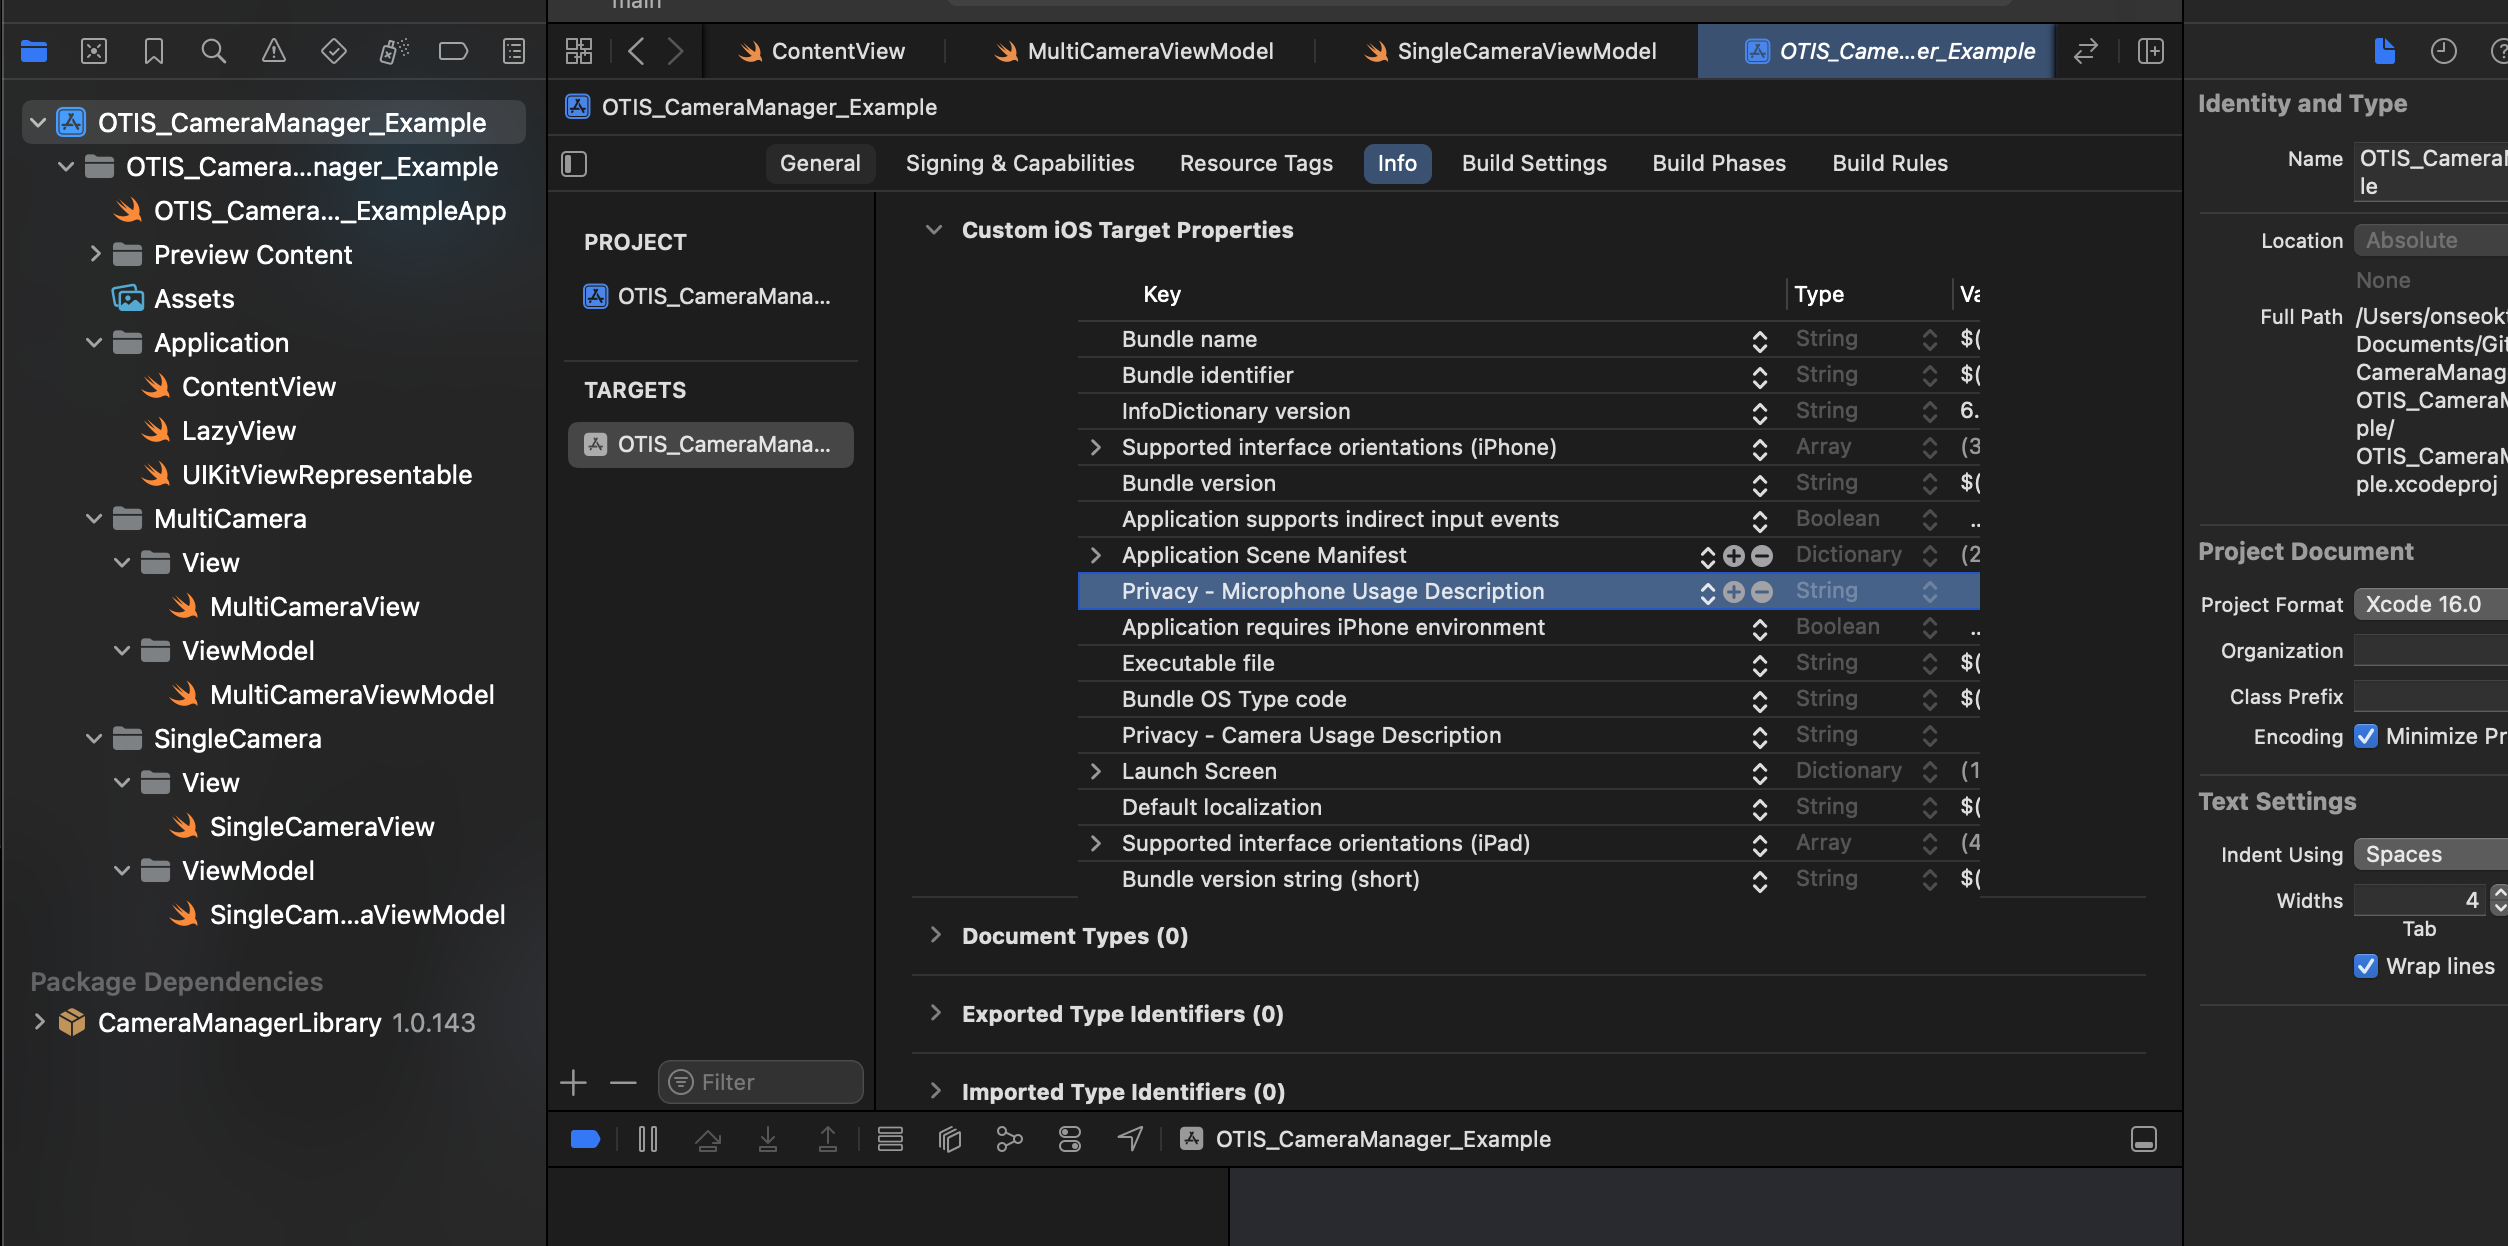Add editor on right icon

(2151, 51)
